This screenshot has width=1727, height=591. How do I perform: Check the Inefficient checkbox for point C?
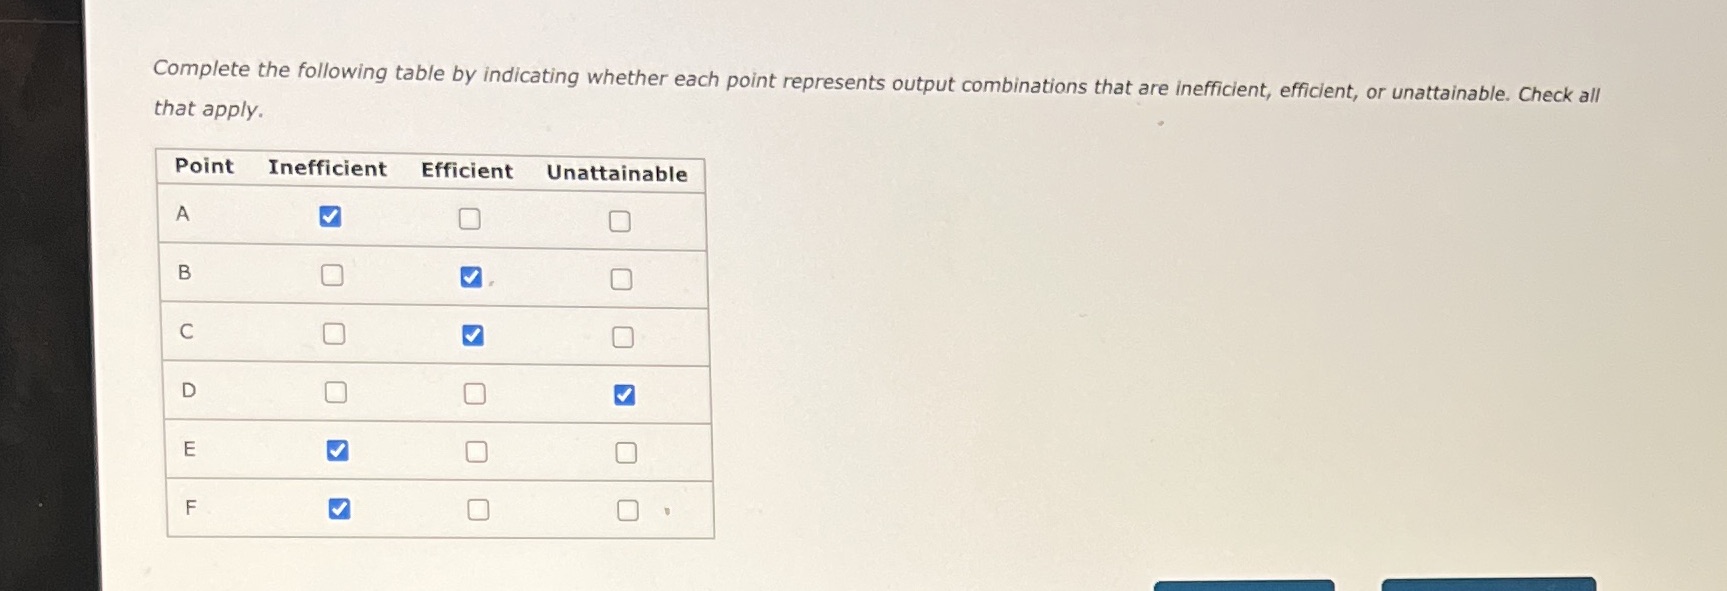coord(334,332)
